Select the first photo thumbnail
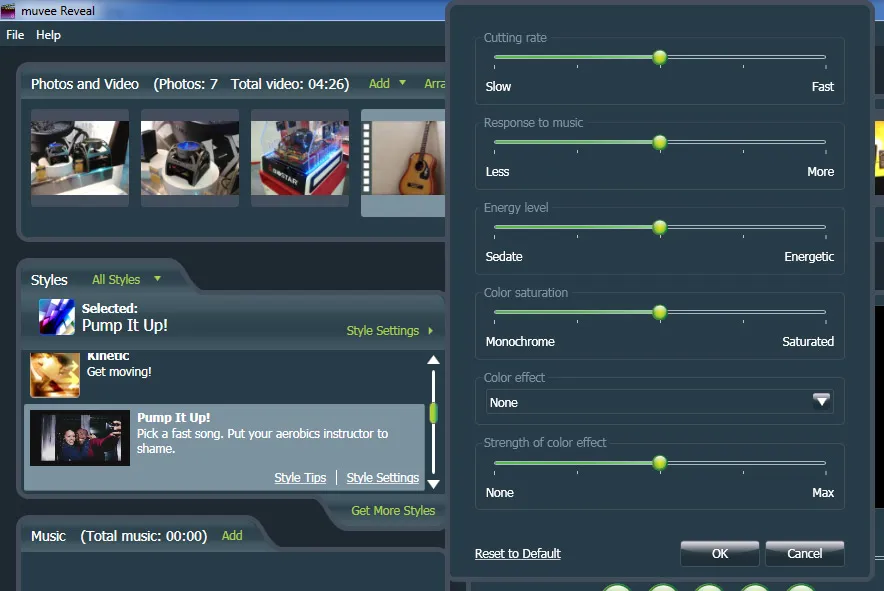This screenshot has height=591, width=884. pyautogui.click(x=79, y=158)
